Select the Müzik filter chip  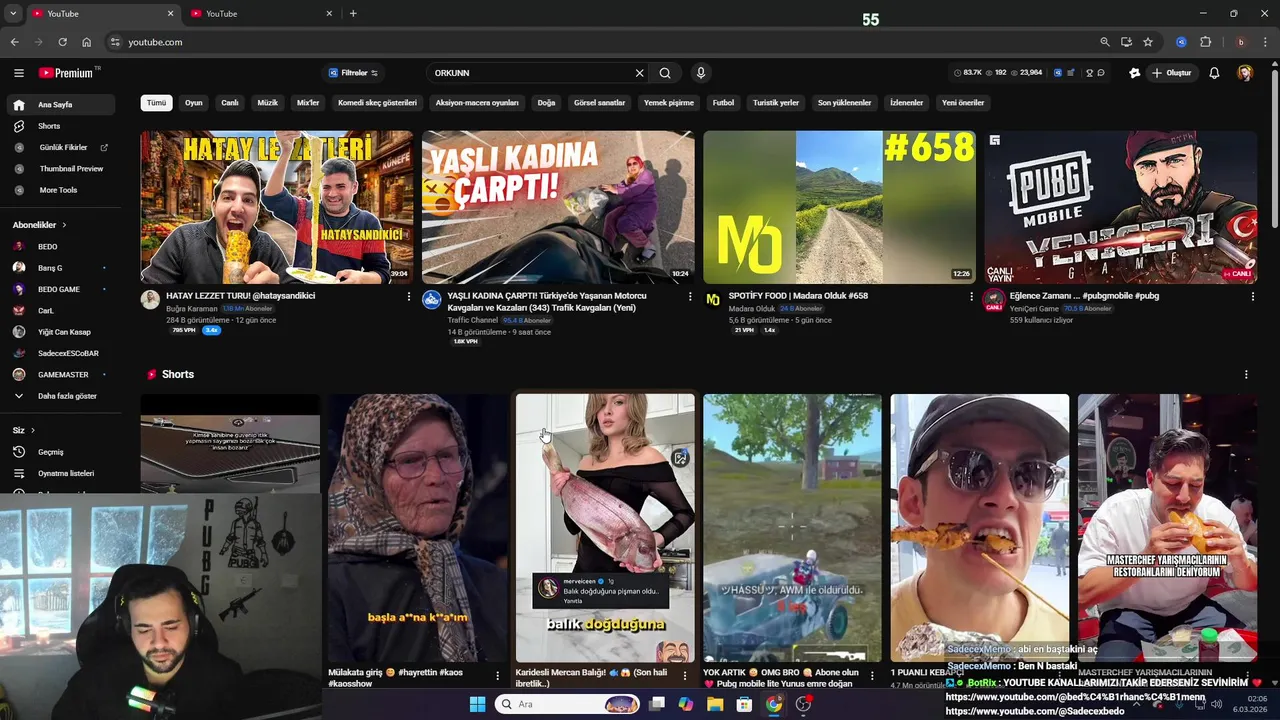coord(268,103)
